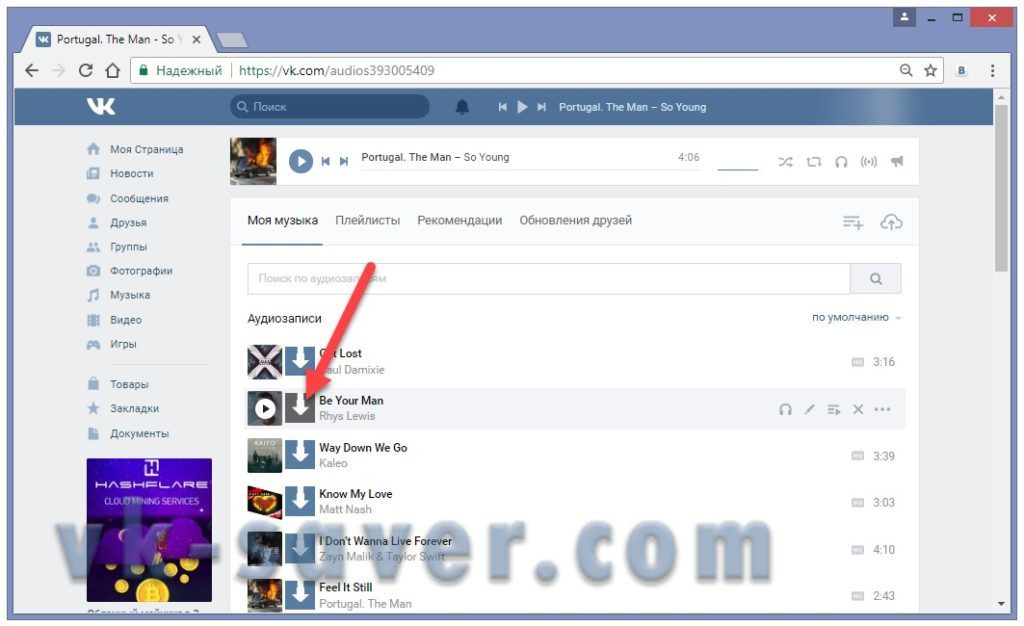Seek in the So Young progress bar
This screenshot has width=1024, height=626.
531,169
